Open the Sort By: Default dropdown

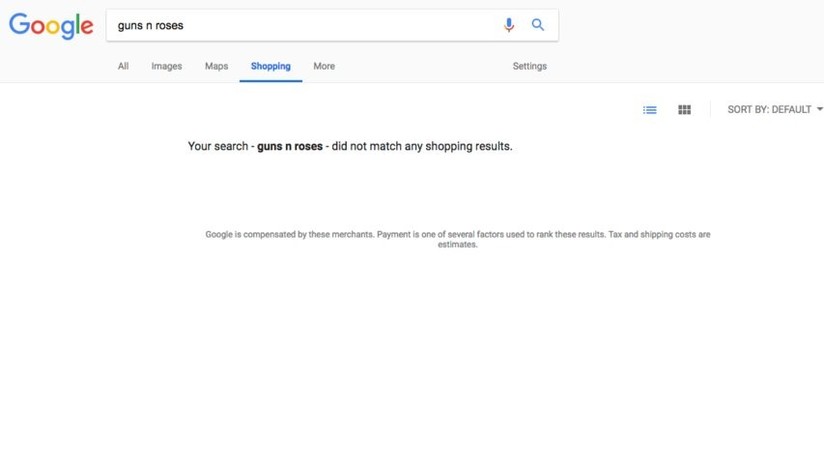coord(775,109)
